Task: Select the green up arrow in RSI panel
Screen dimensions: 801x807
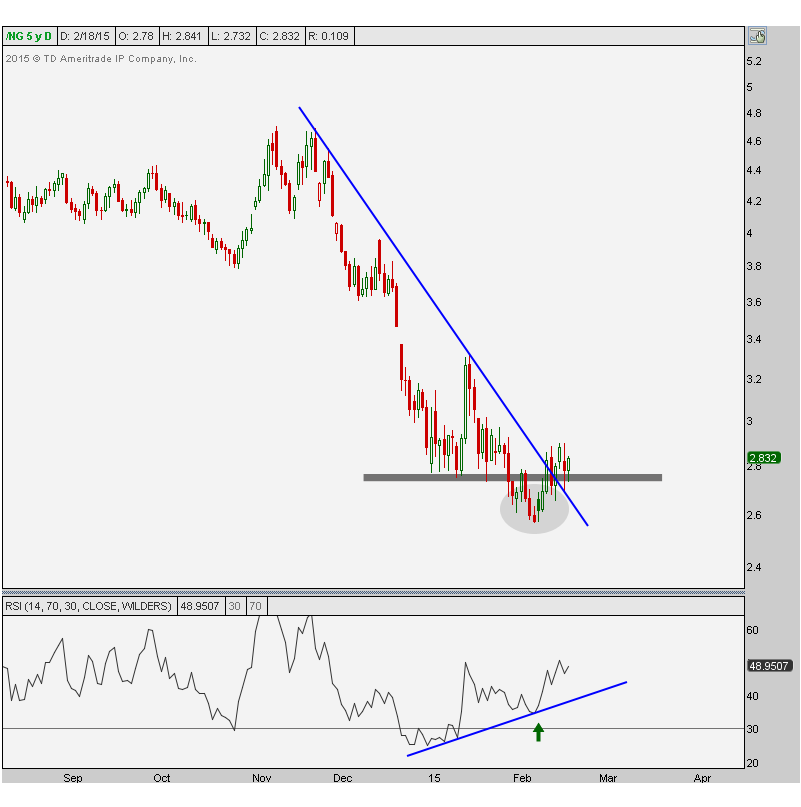Action: coord(538,732)
